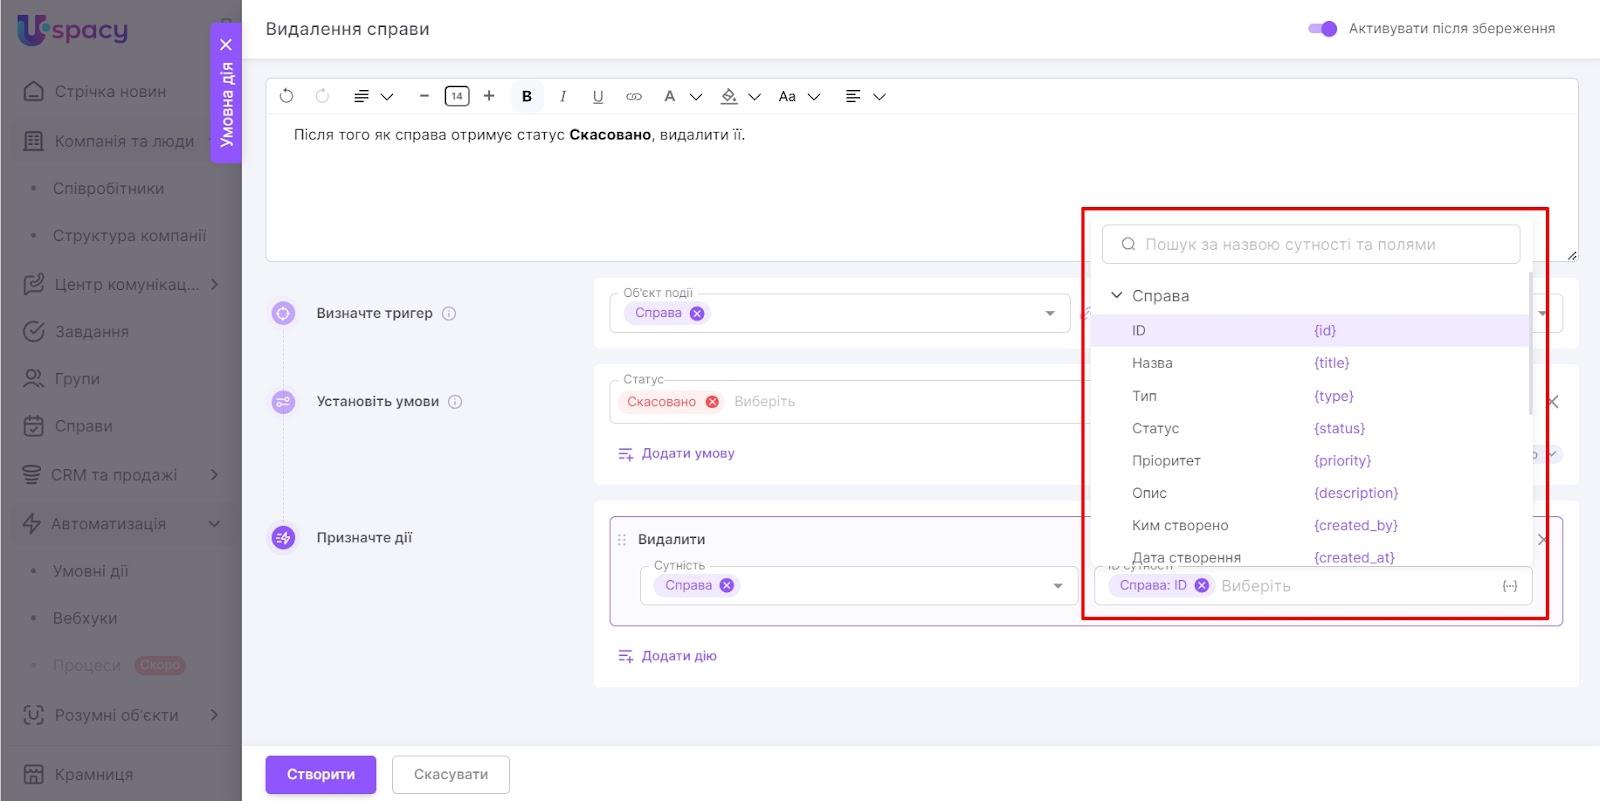Open the fill color picker bucket icon
This screenshot has height=801, width=1600.
[x=729, y=96]
